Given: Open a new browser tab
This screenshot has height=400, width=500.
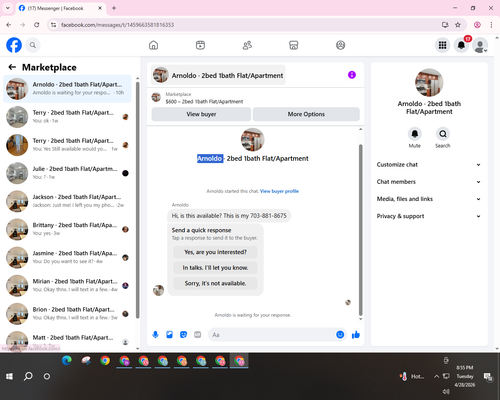Looking at the screenshot, I should point(114,8).
